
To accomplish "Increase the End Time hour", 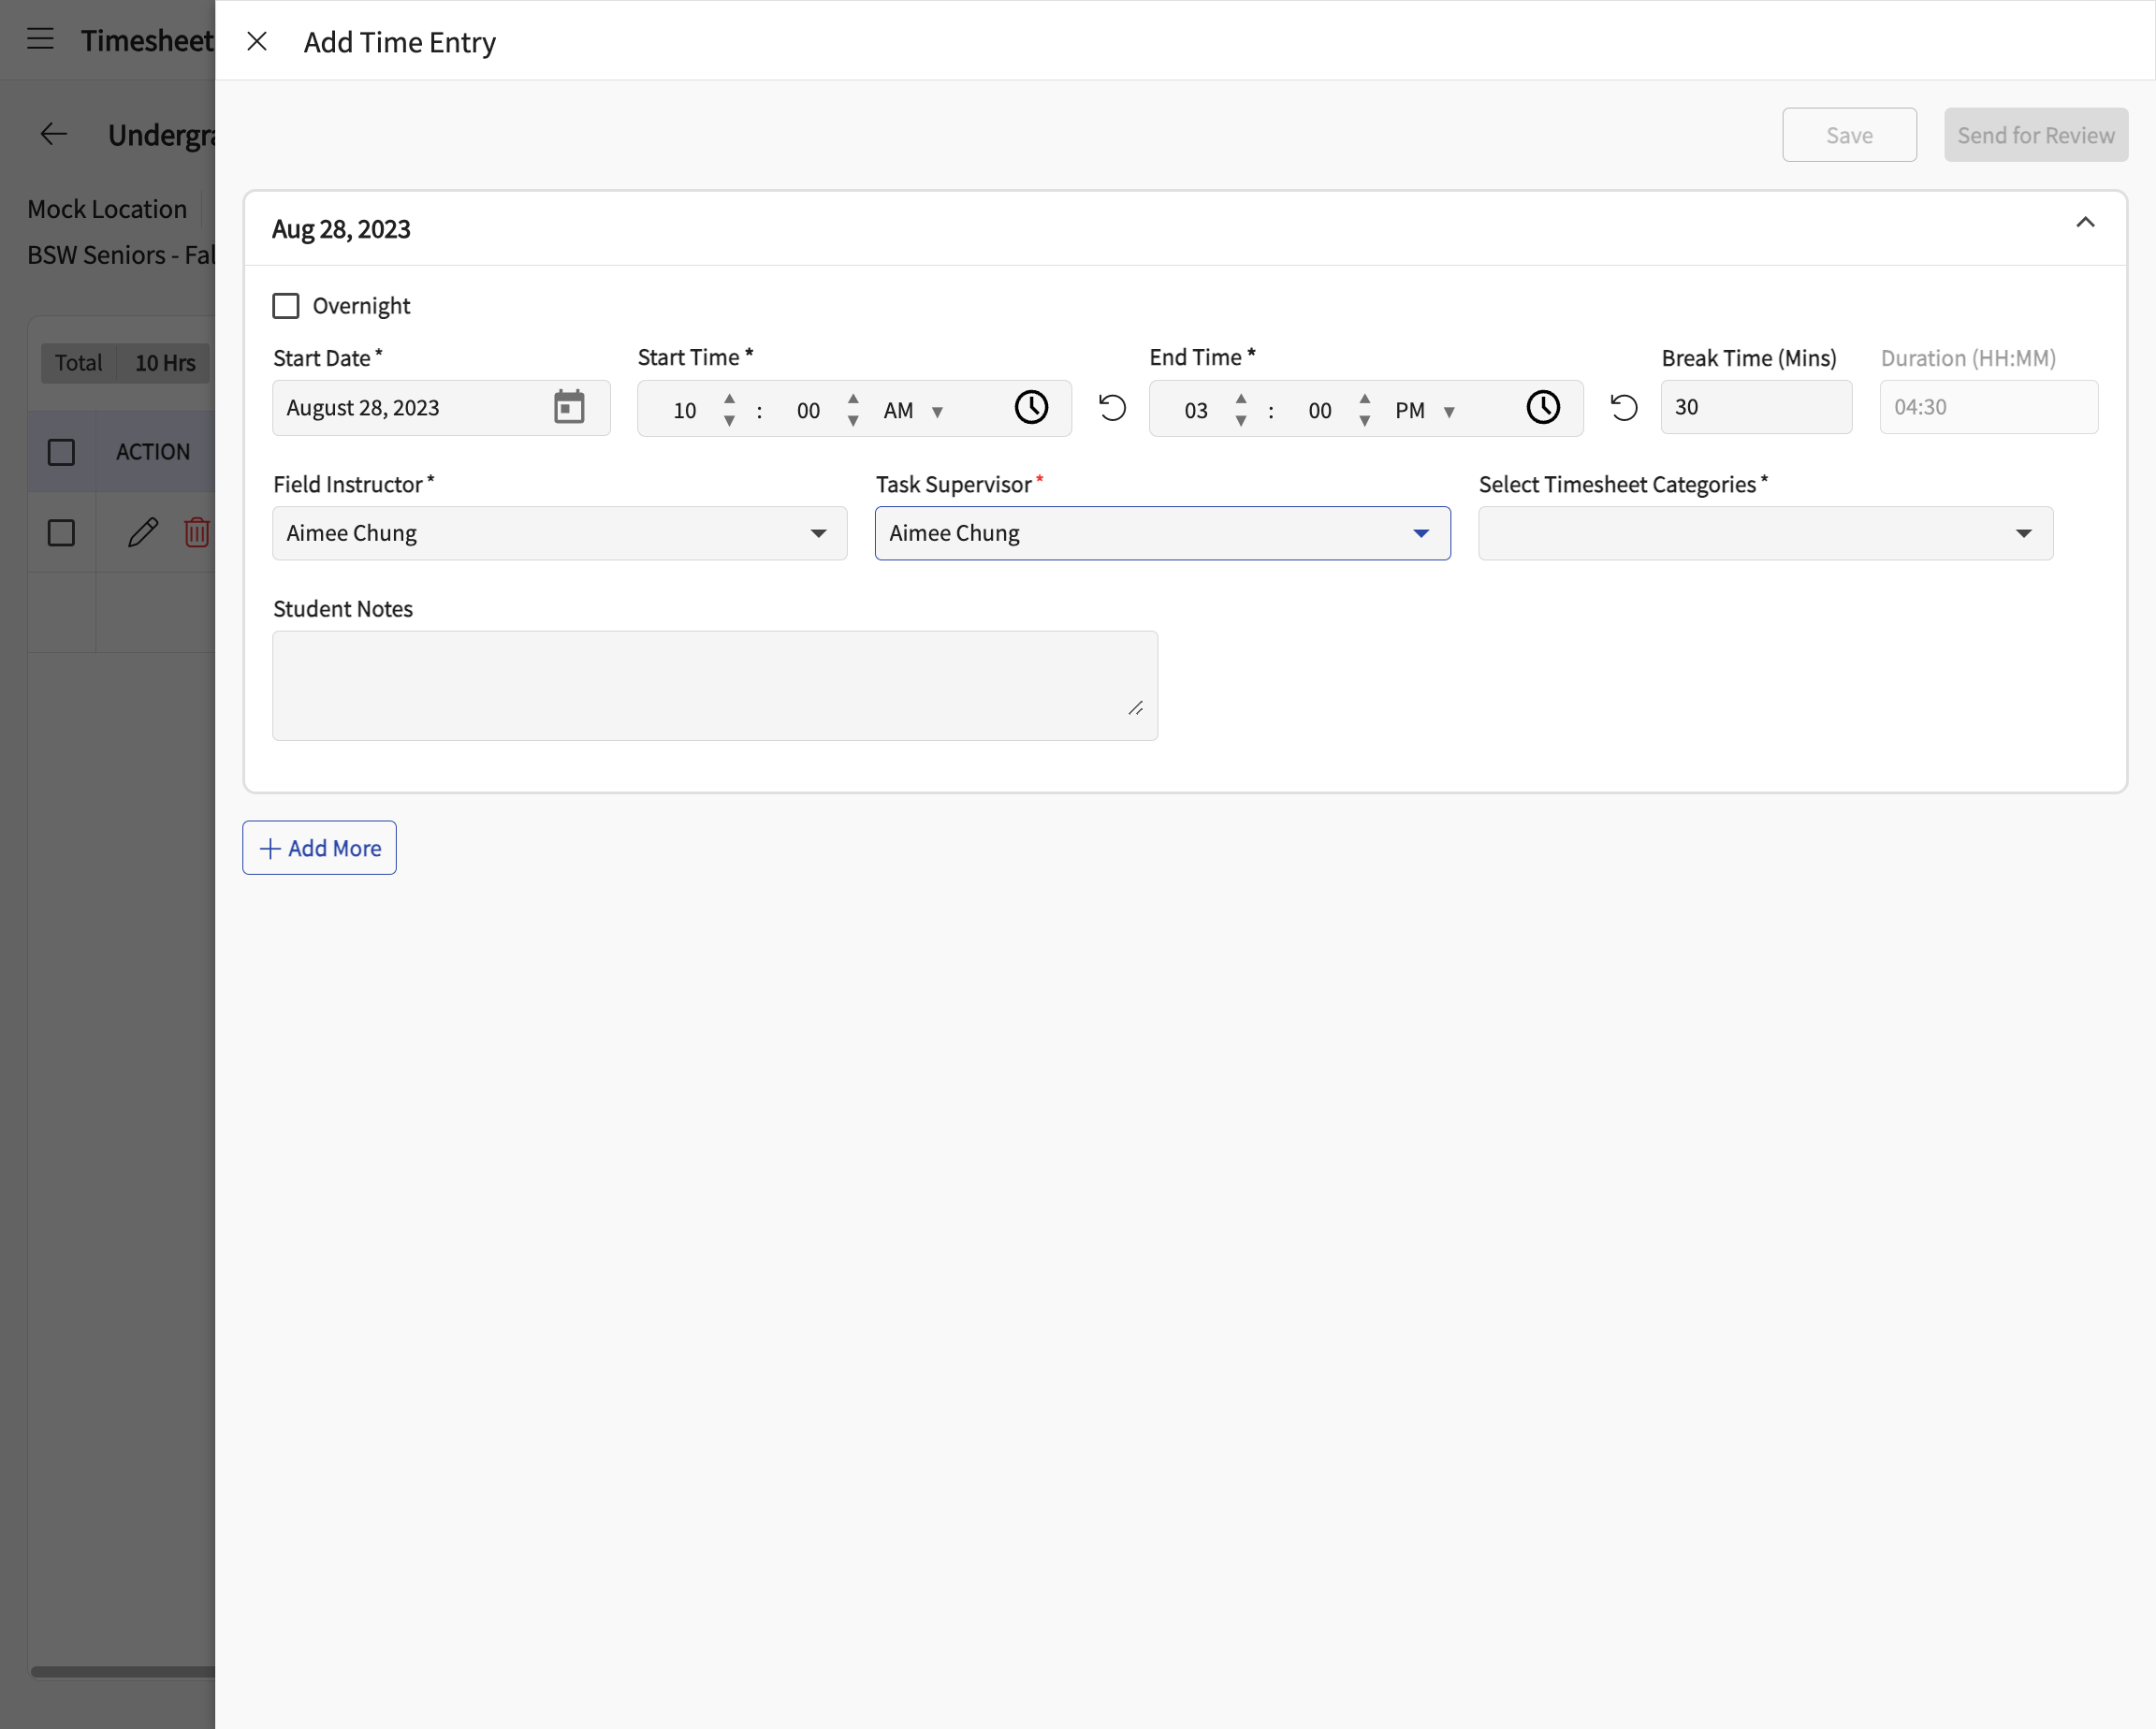I will click(x=1241, y=398).
